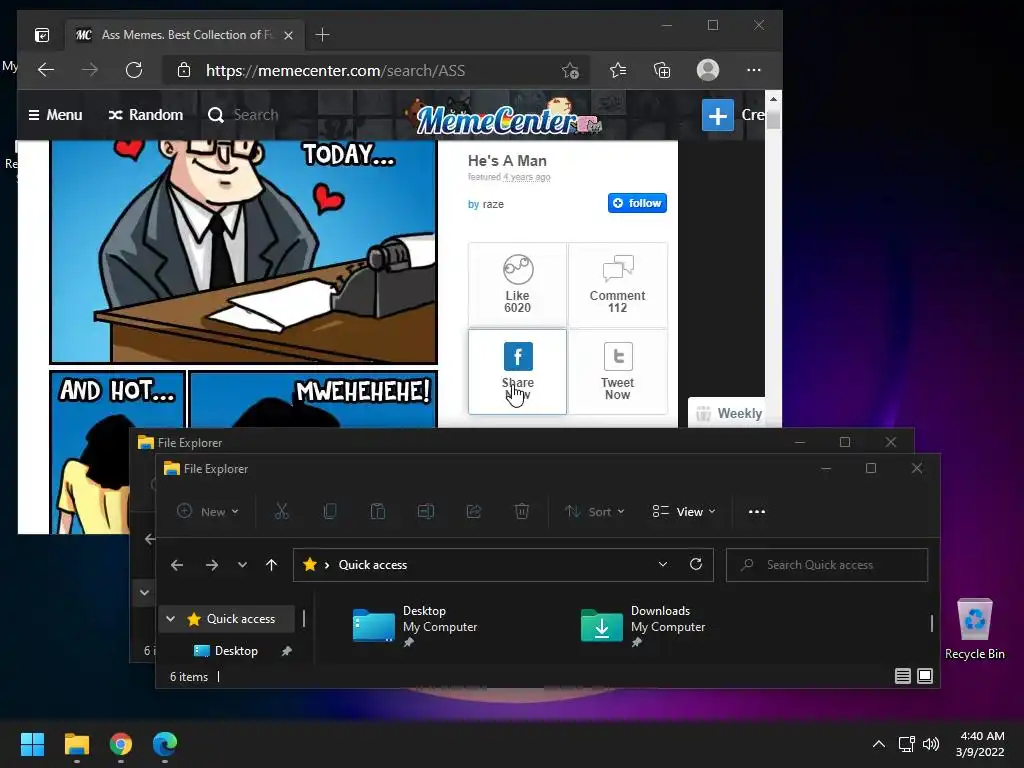Show hidden icons tray chevron
This screenshot has height=768, width=1024.
click(x=879, y=744)
